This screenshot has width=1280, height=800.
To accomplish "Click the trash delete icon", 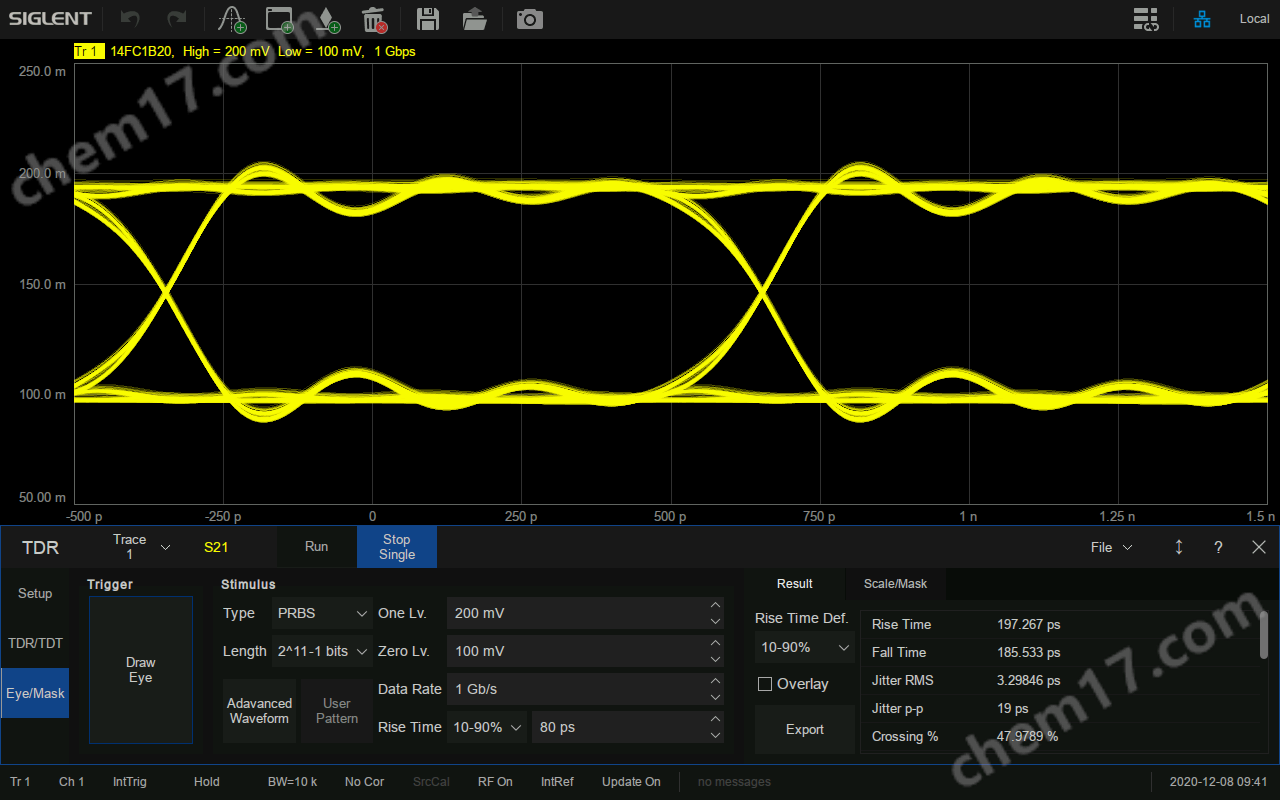I will pyautogui.click(x=374, y=19).
